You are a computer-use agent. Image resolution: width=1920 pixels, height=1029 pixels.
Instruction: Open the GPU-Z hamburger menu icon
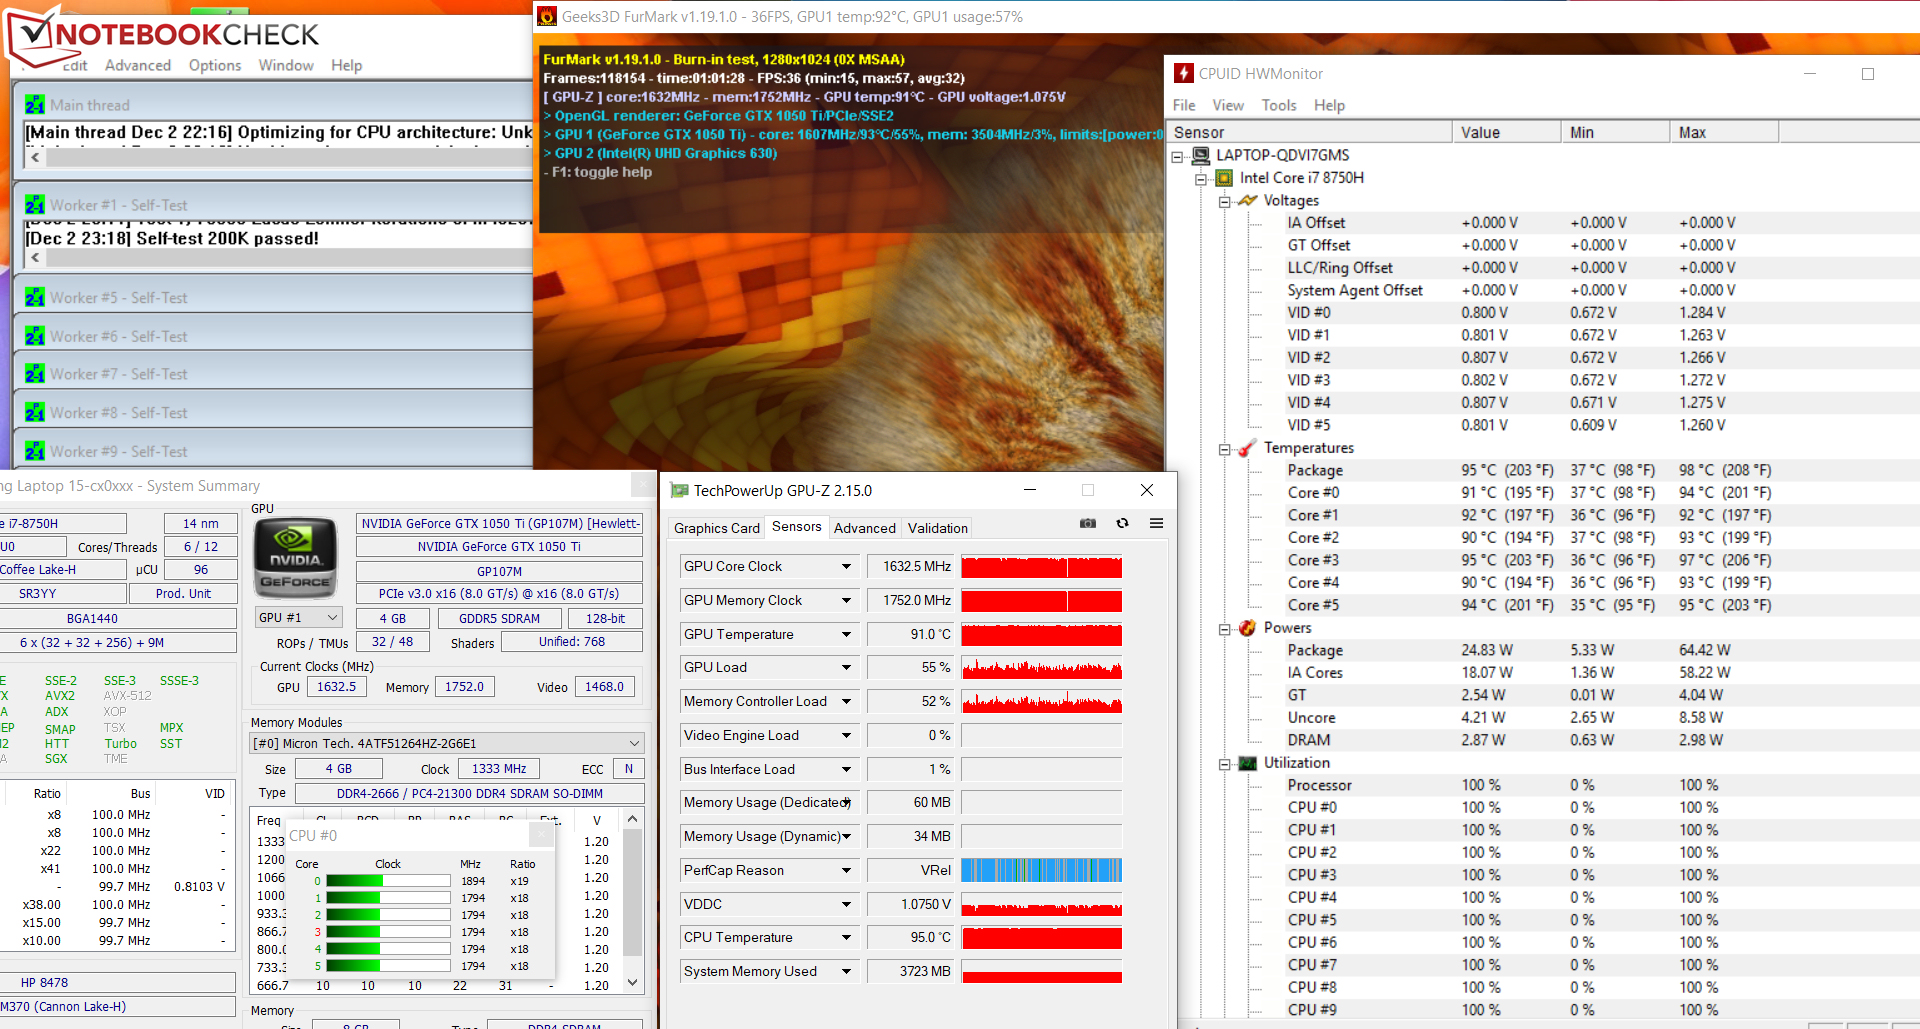1156,523
